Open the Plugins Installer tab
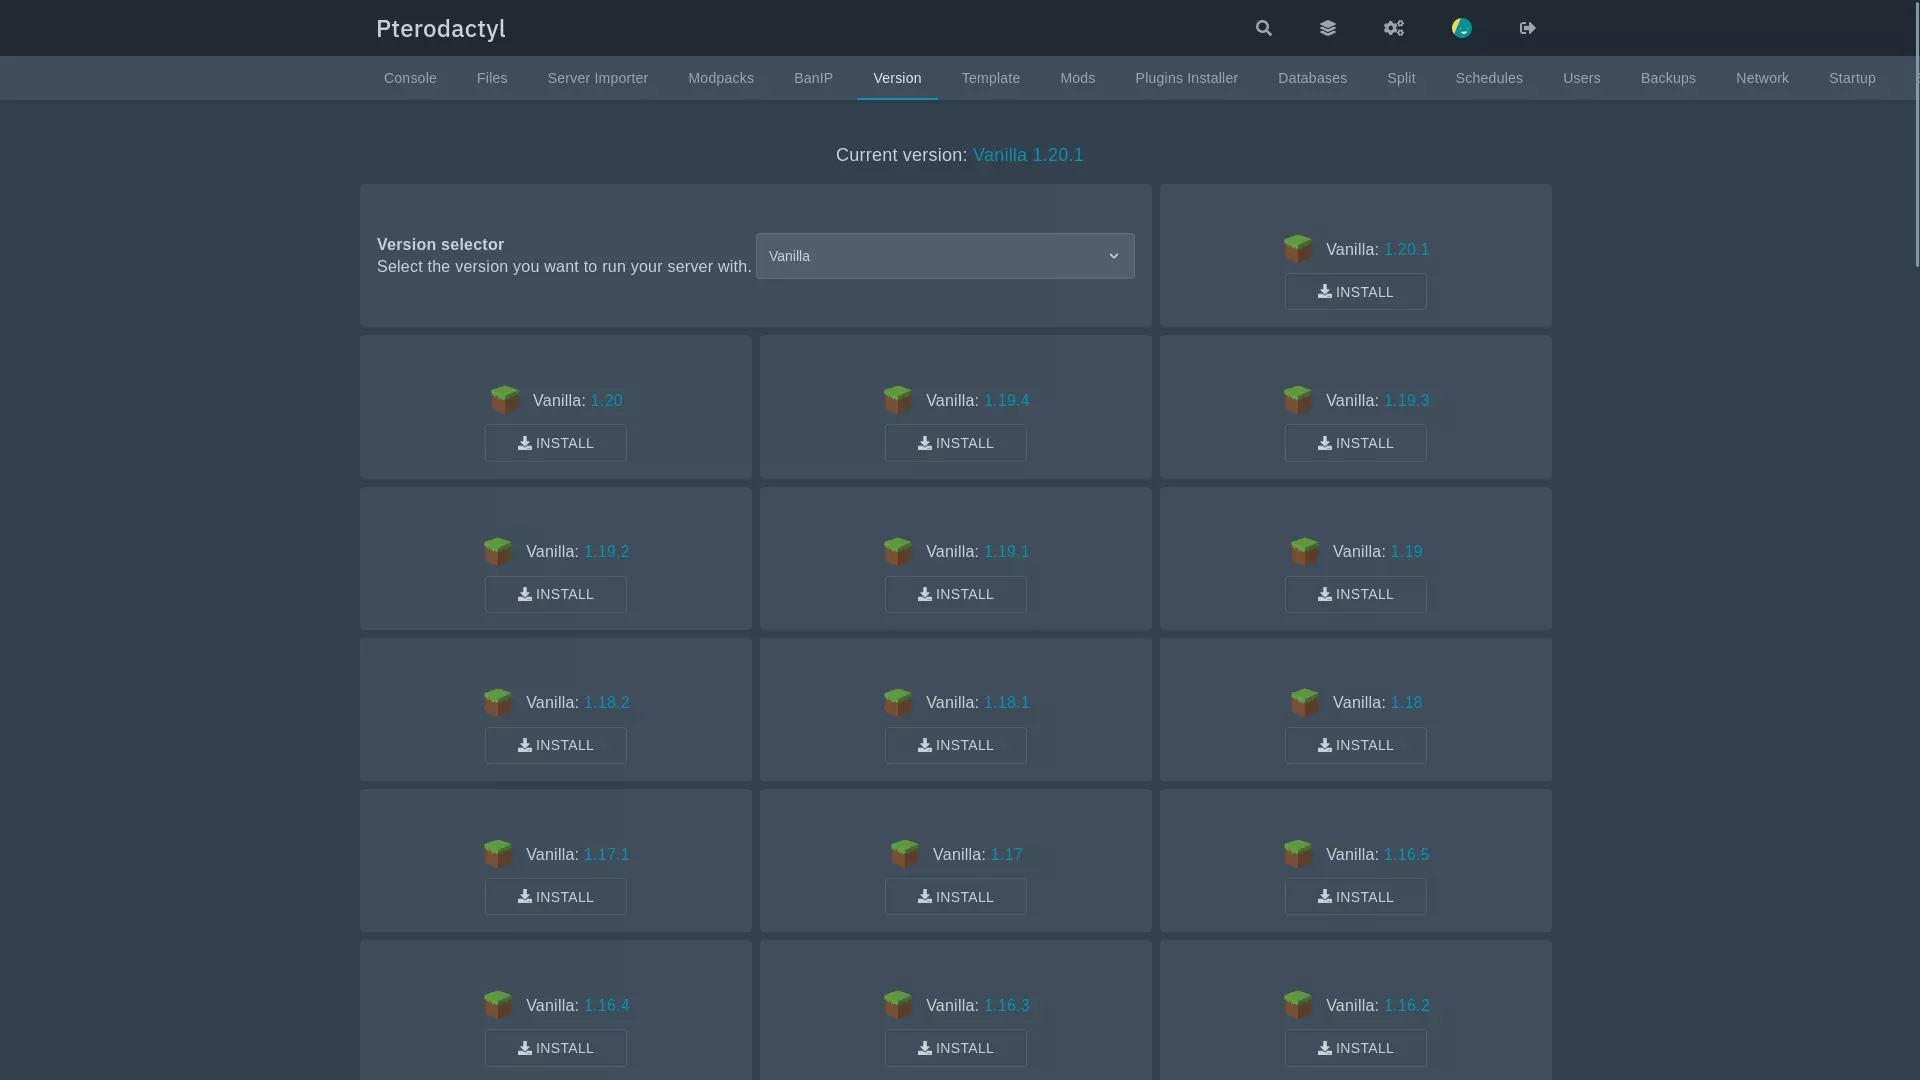Viewport: 1920px width, 1080px height. pyautogui.click(x=1186, y=78)
